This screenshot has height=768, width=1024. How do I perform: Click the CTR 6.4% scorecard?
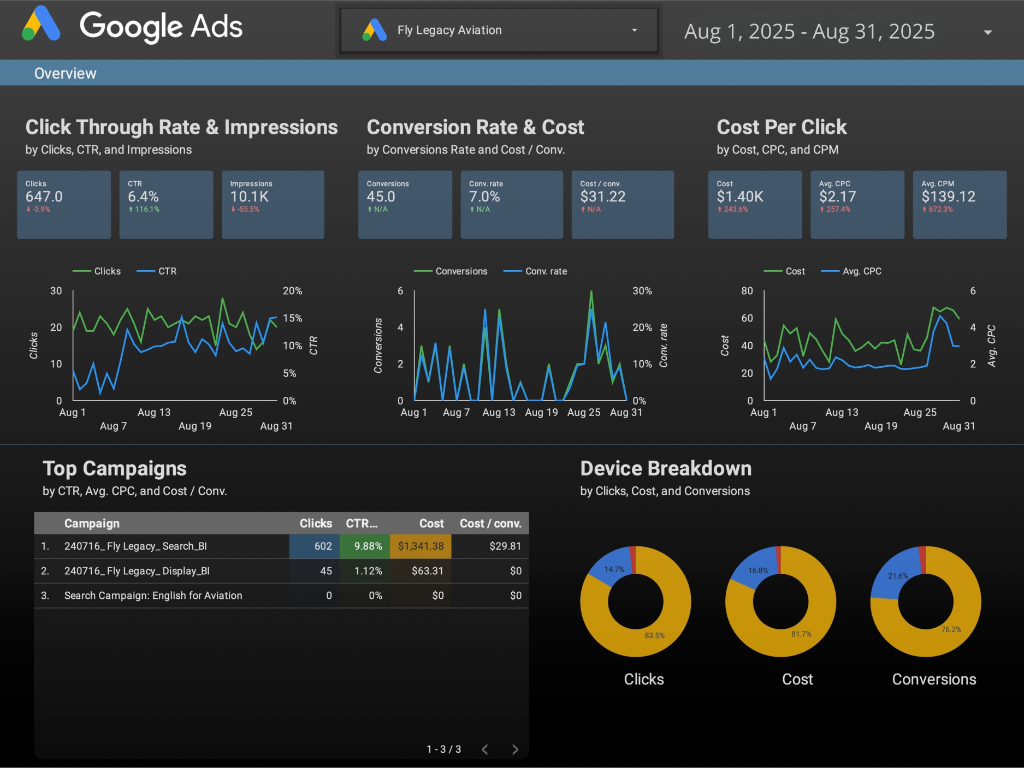(x=166, y=204)
